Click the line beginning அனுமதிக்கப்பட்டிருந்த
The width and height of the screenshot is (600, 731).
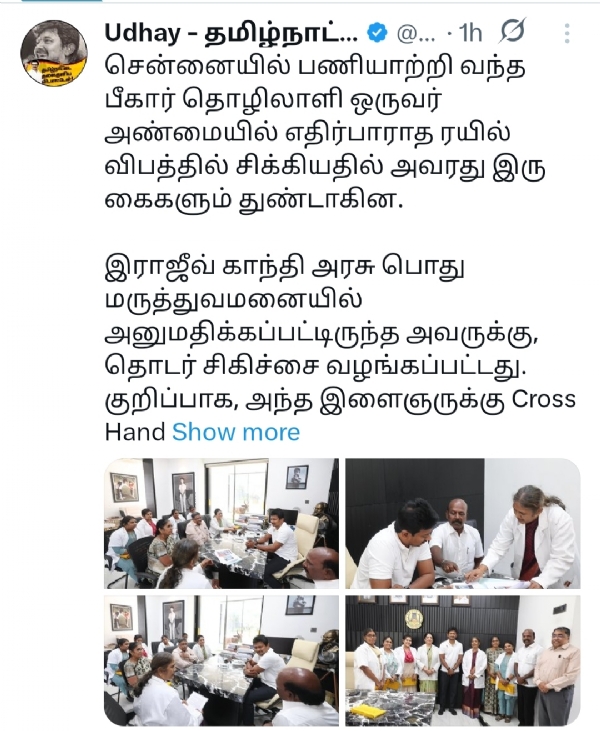pos(322,334)
